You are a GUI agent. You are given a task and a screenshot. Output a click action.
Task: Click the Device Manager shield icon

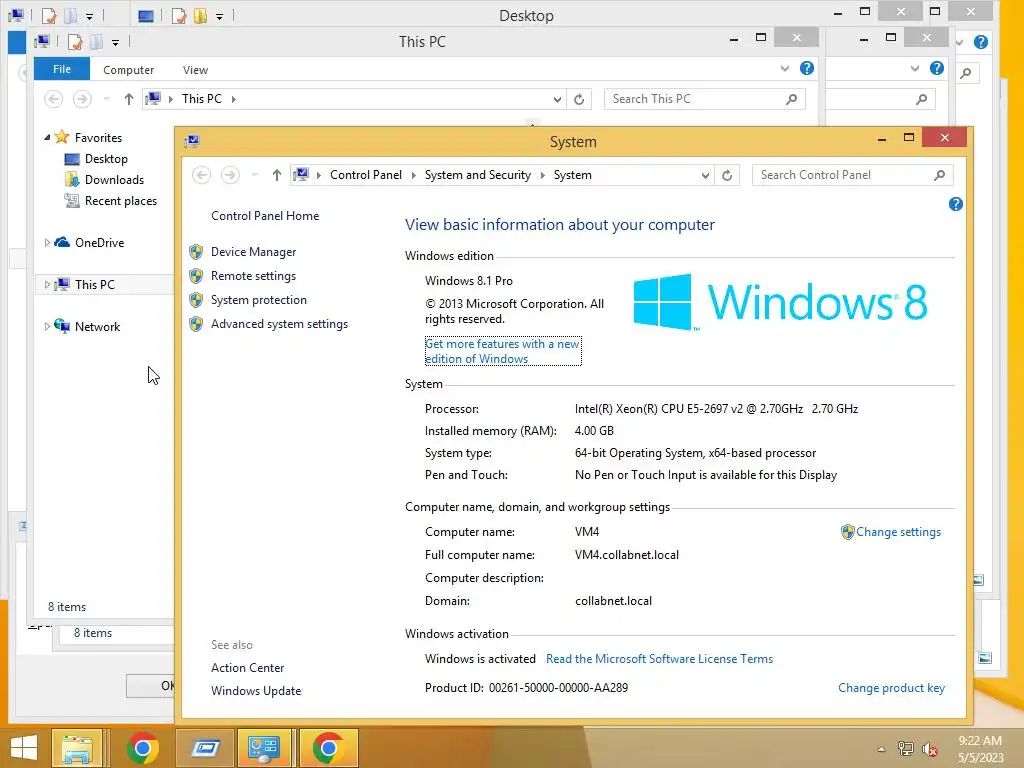[196, 252]
